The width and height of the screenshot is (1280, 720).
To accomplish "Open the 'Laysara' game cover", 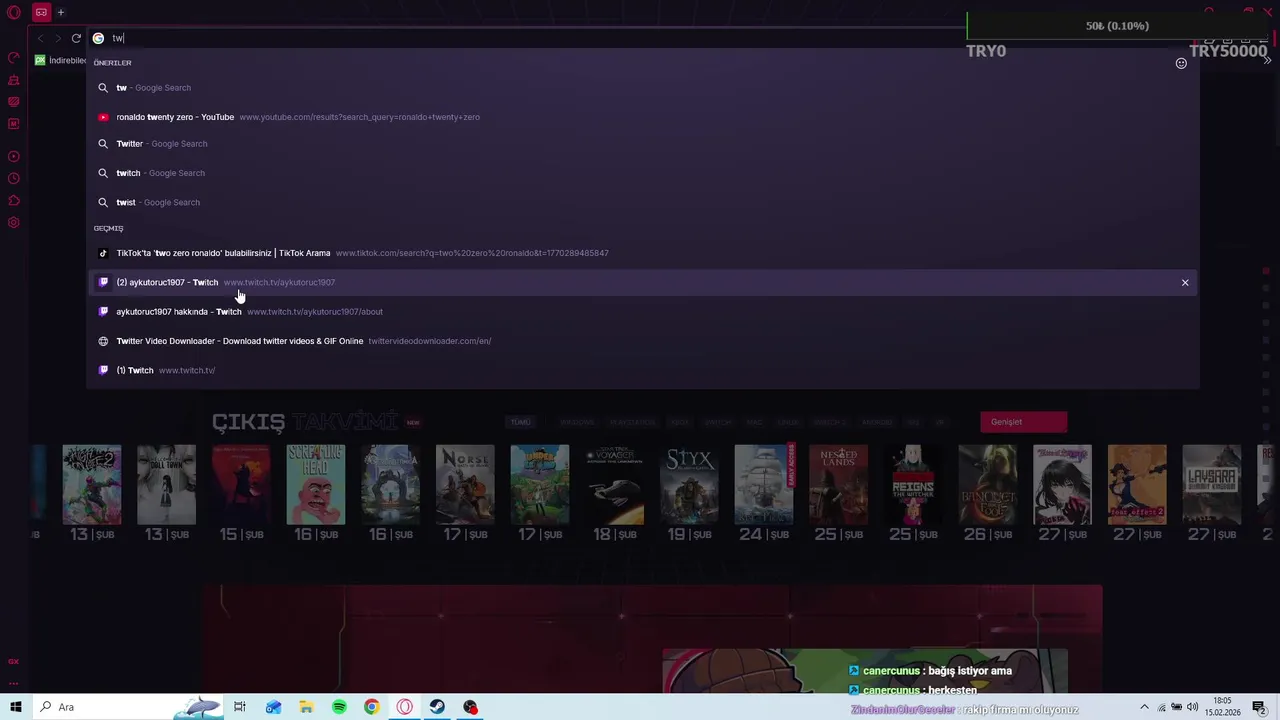I will [x=1211, y=485].
